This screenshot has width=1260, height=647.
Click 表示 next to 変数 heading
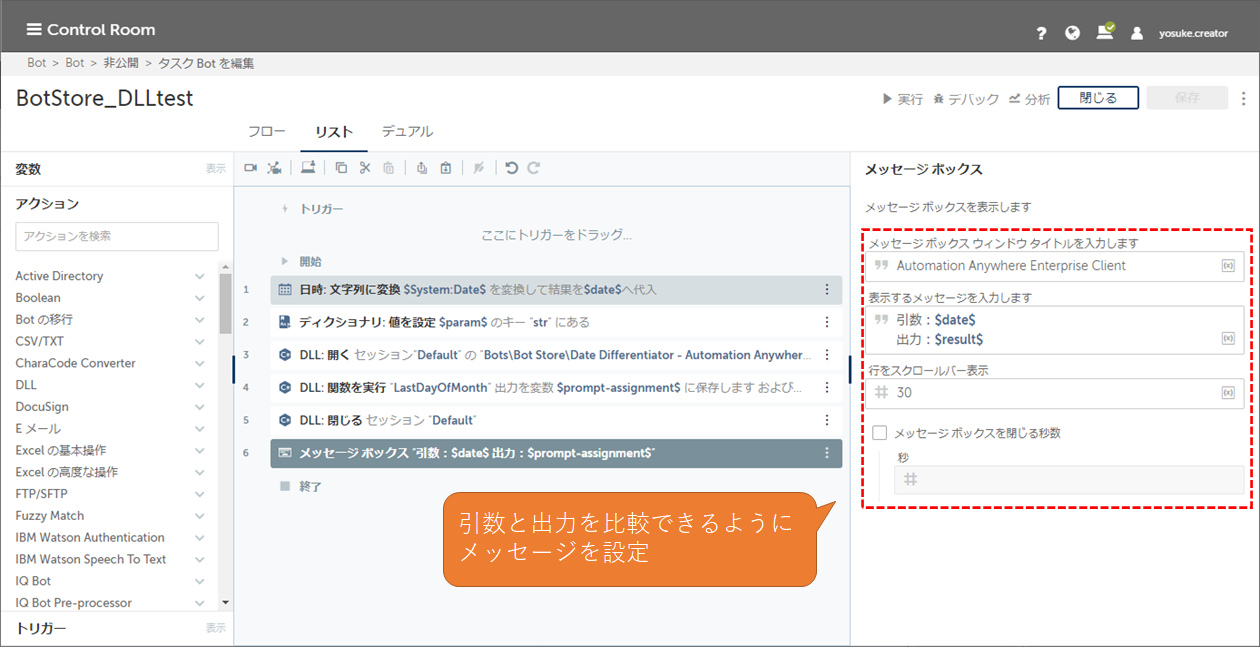(215, 169)
